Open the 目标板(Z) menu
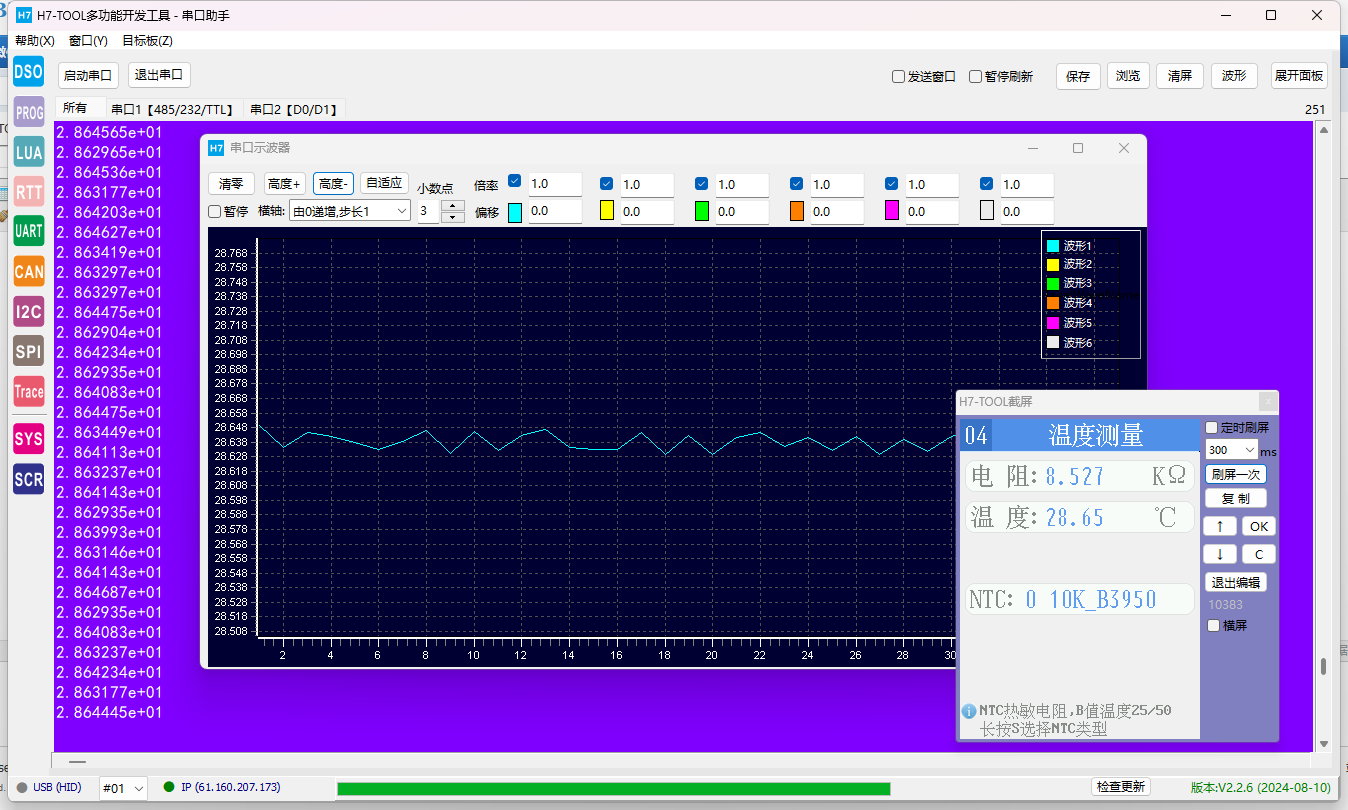Viewport: 1348px width, 810px height. coord(147,41)
